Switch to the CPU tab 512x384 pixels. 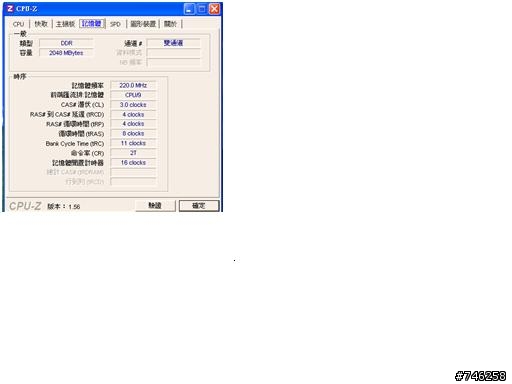pyautogui.click(x=19, y=24)
